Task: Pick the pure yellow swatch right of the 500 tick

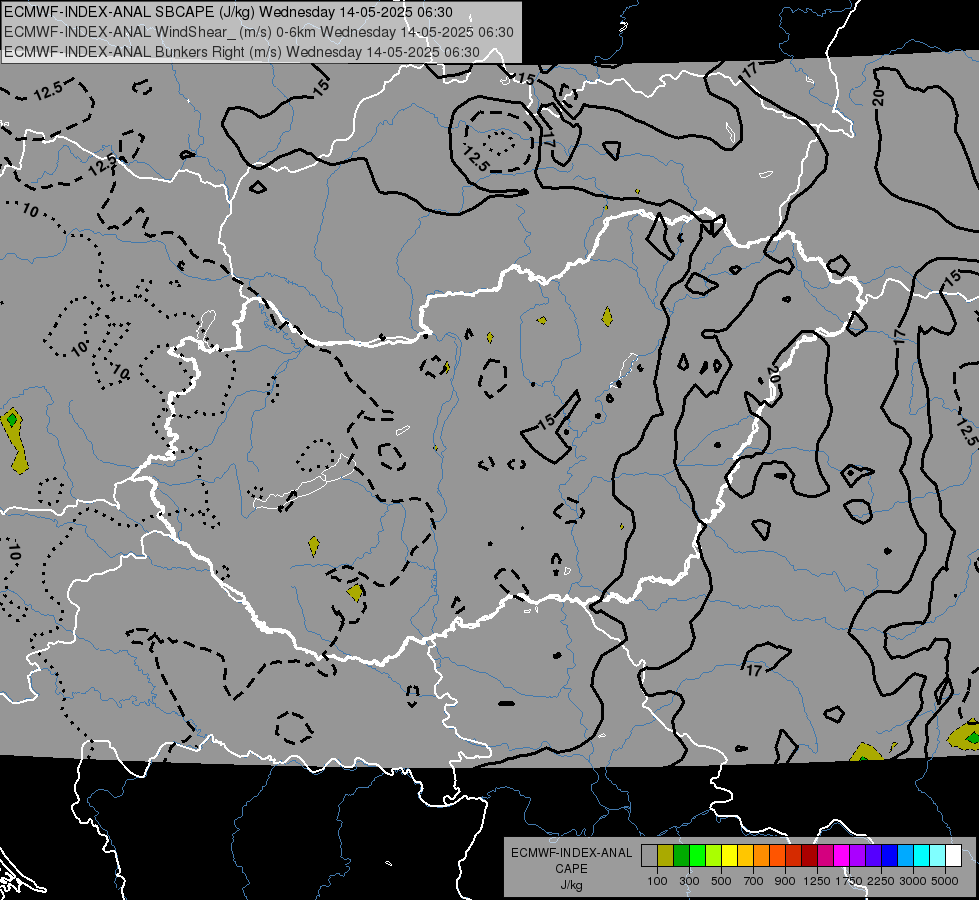Action: click(729, 856)
